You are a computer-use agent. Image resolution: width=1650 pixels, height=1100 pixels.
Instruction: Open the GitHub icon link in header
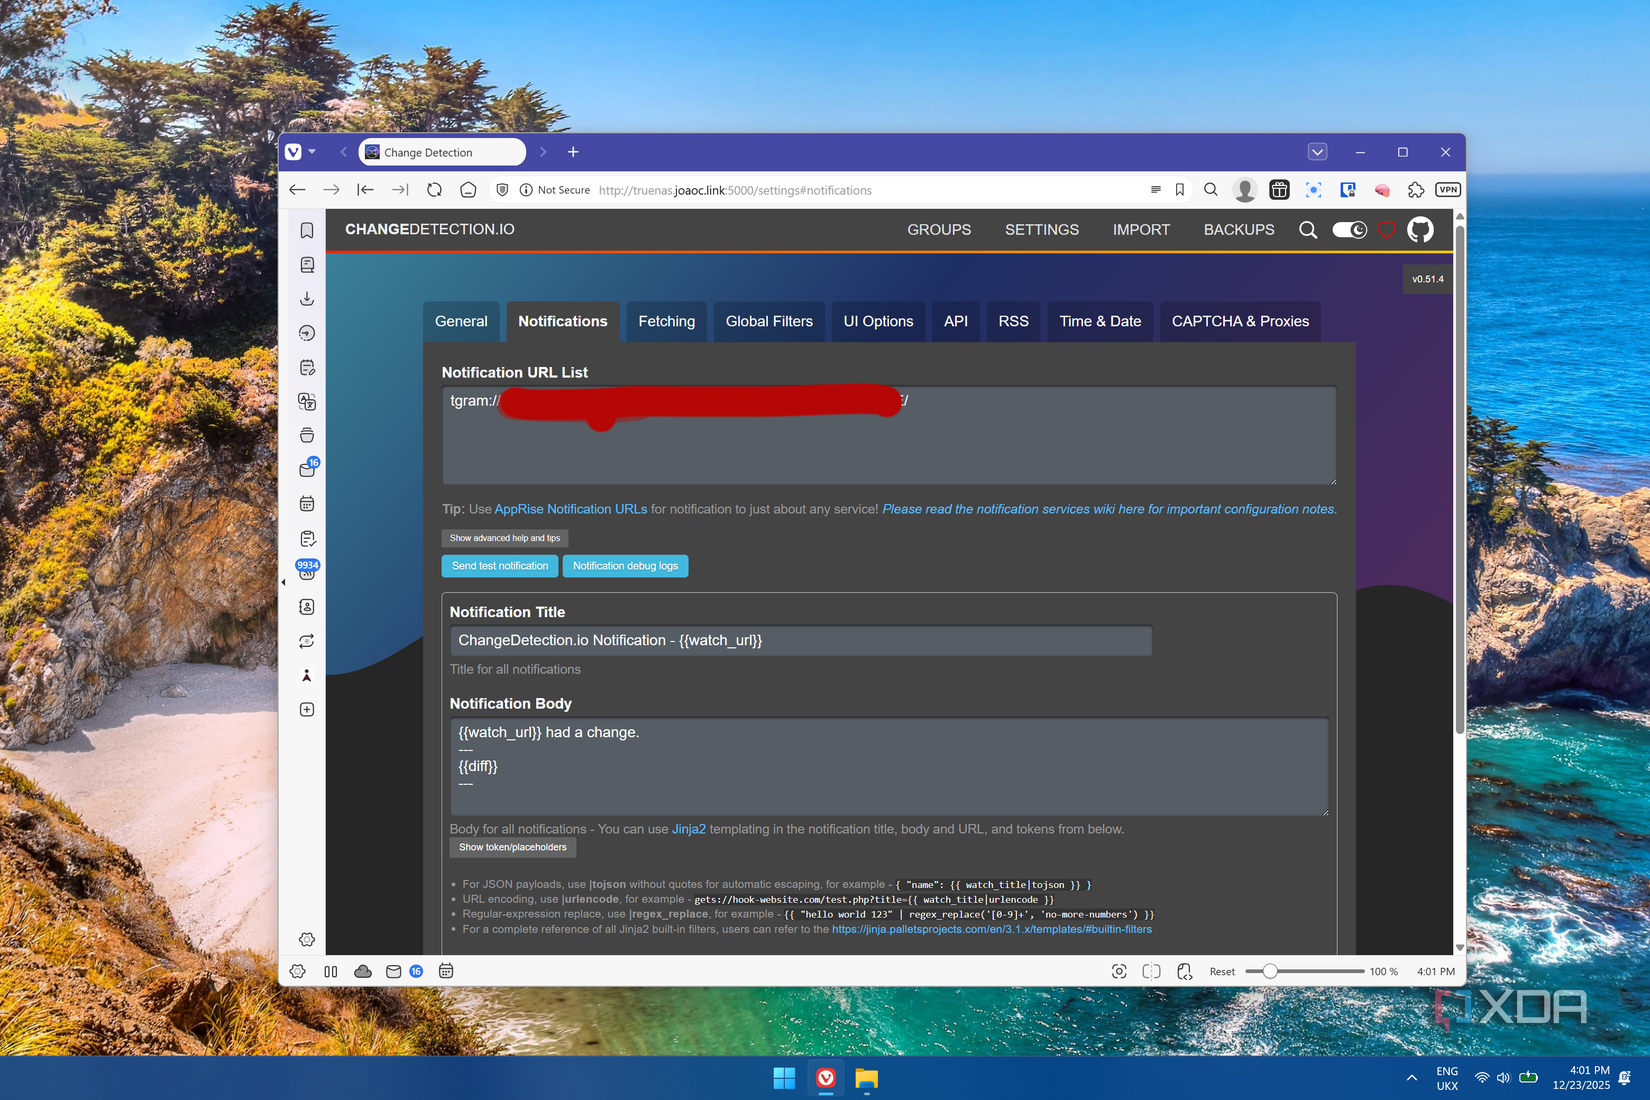click(1420, 230)
